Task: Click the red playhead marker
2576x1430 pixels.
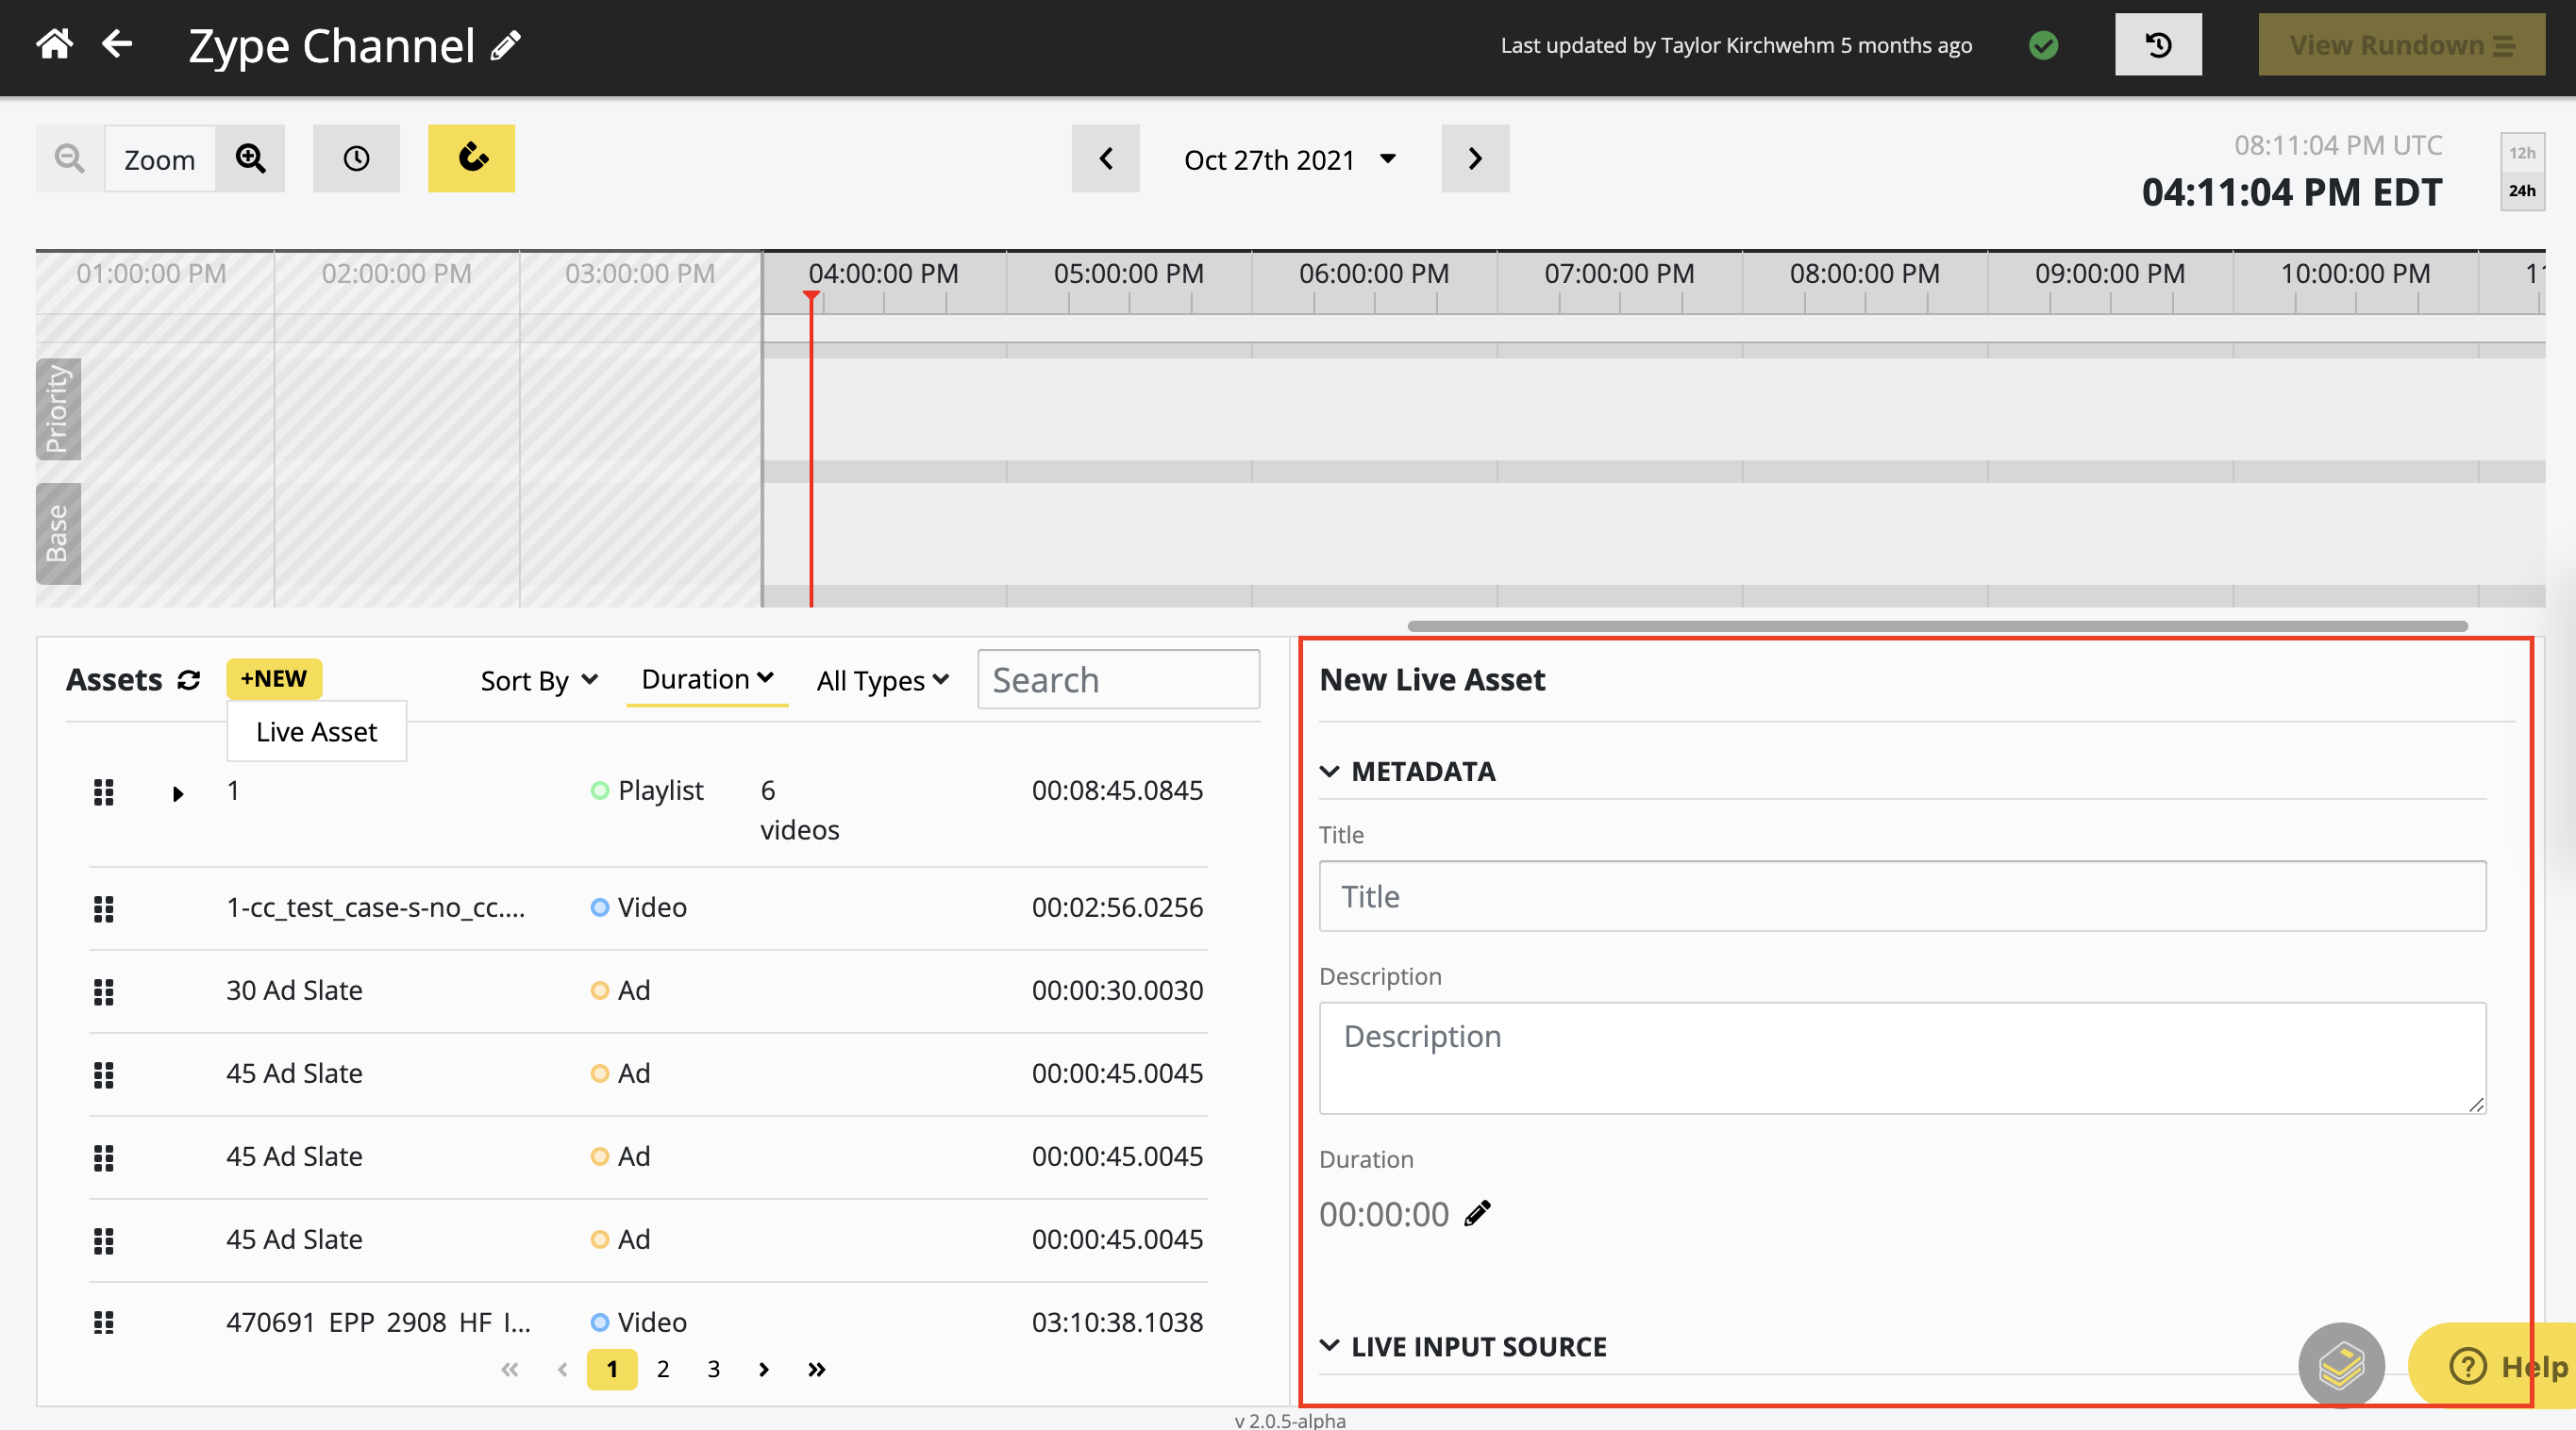Action: pyautogui.click(x=811, y=297)
